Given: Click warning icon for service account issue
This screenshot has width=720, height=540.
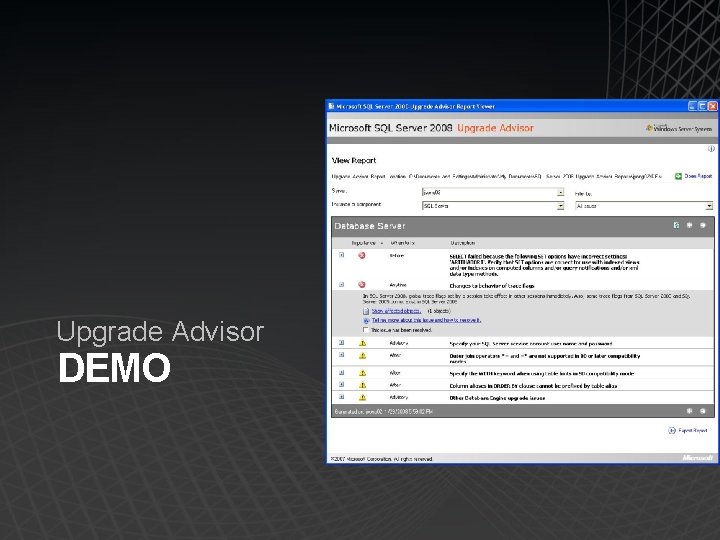Looking at the screenshot, I should tap(362, 343).
